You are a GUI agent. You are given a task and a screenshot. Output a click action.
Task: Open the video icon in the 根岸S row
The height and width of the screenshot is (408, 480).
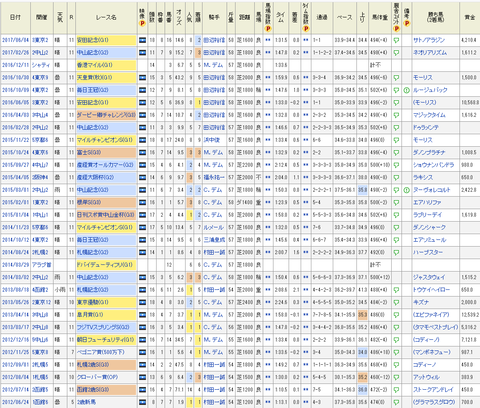tap(142, 202)
